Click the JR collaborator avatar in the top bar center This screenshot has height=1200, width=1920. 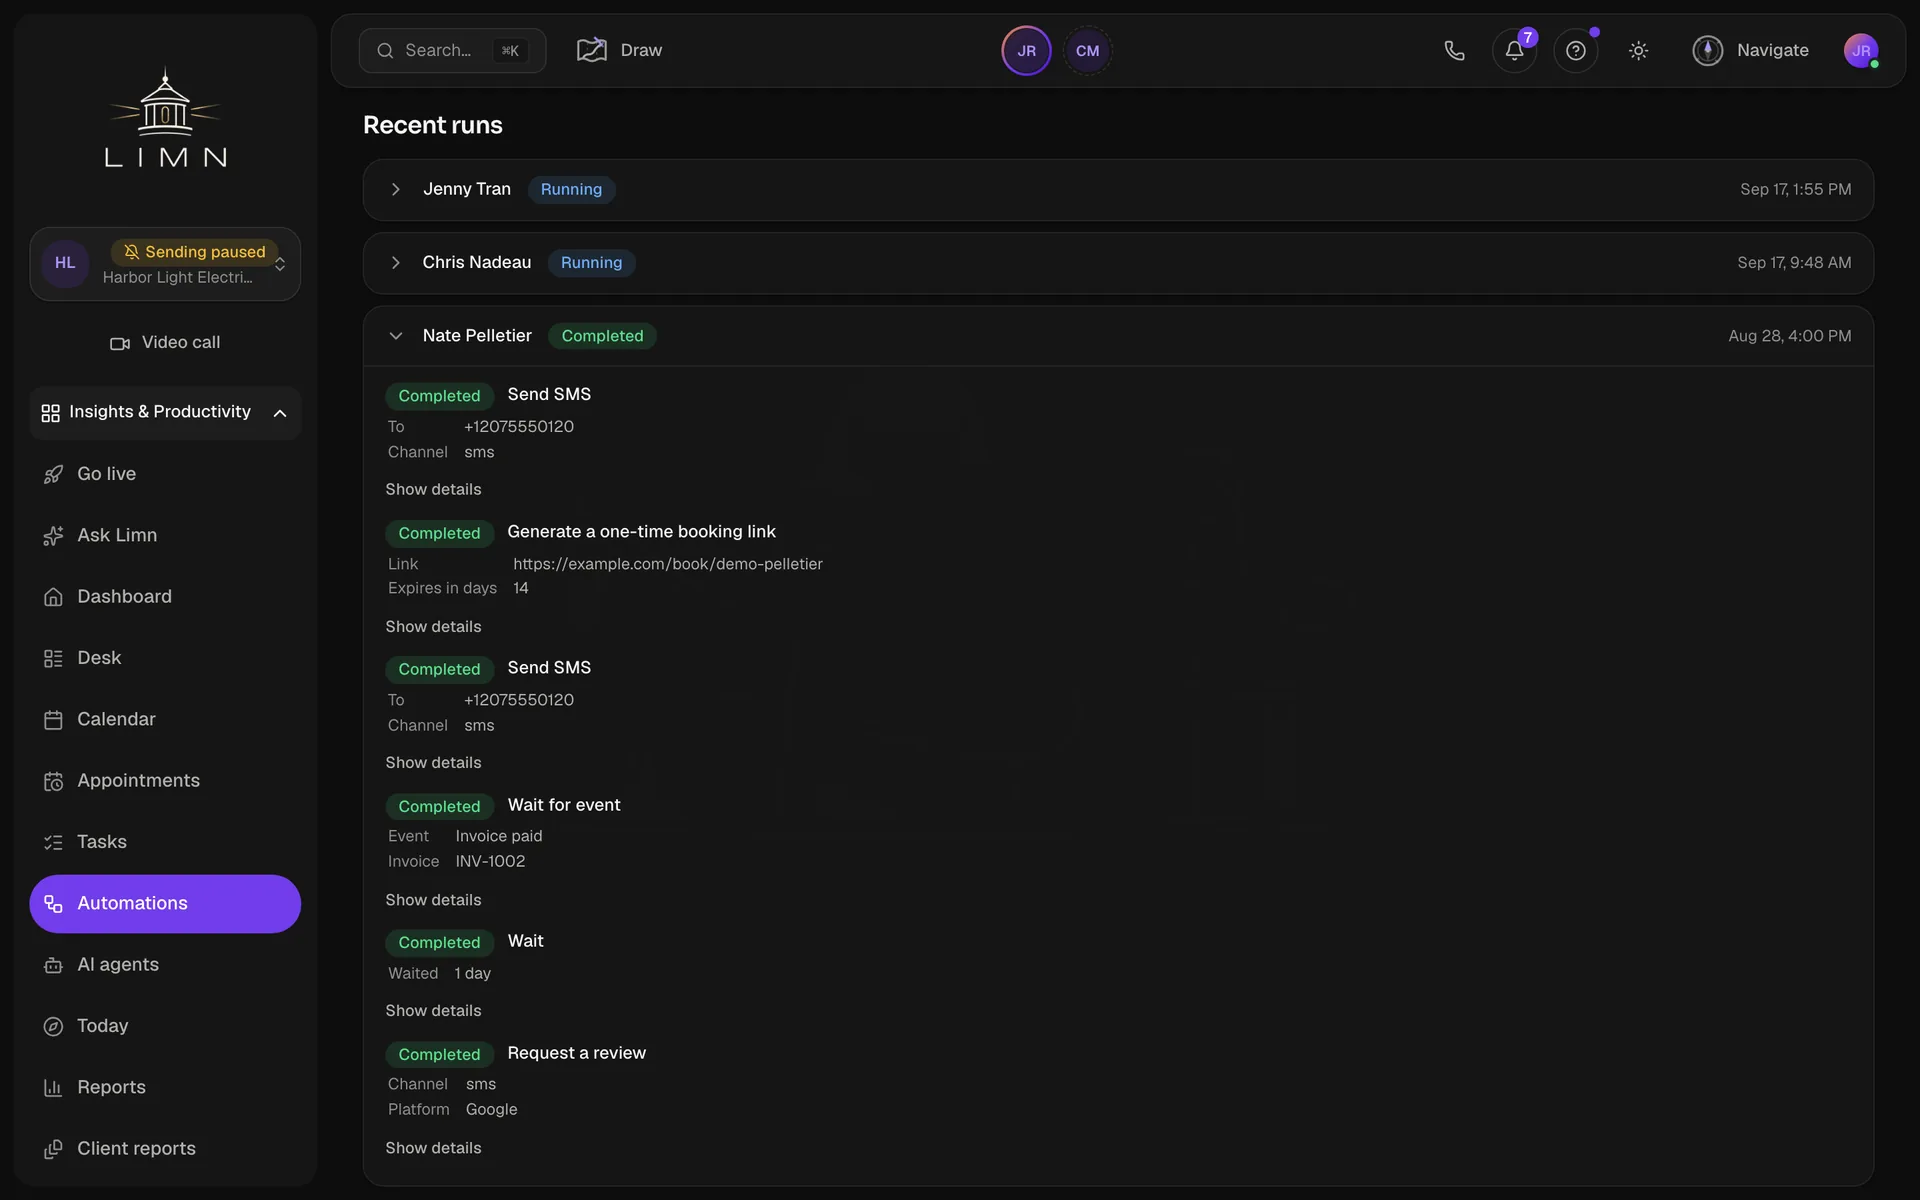(x=1026, y=51)
